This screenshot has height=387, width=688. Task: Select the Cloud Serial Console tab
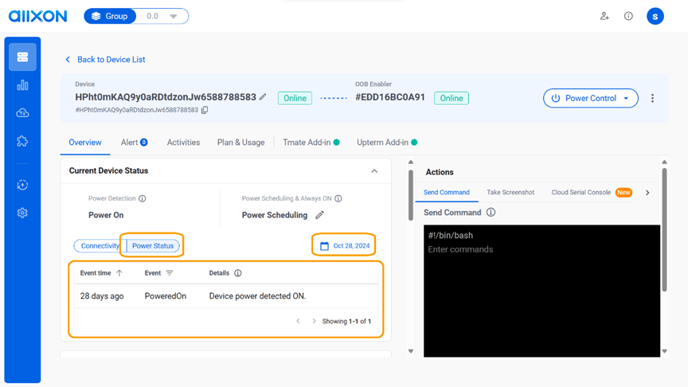pos(591,193)
